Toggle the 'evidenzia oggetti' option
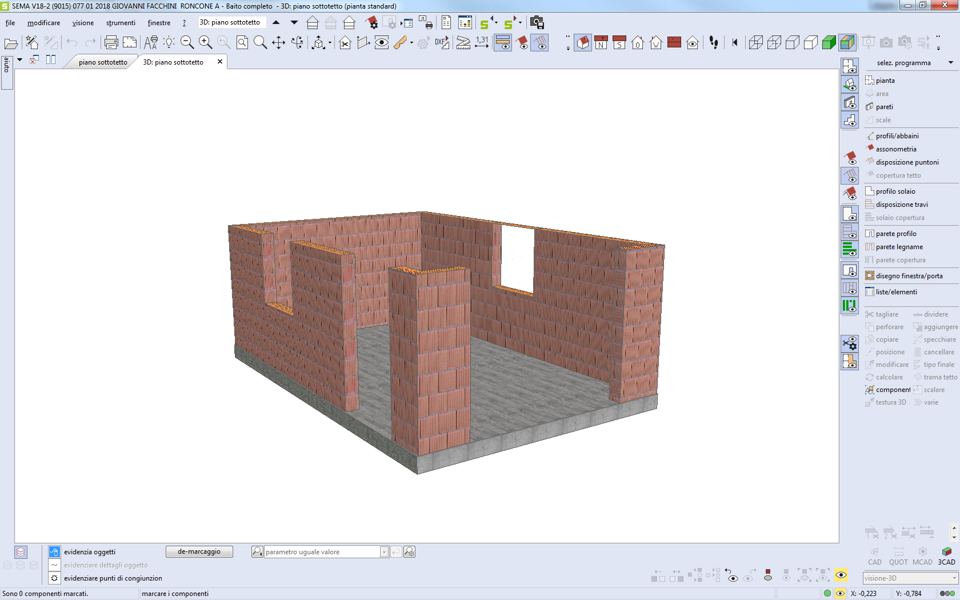 pyautogui.click(x=55, y=552)
